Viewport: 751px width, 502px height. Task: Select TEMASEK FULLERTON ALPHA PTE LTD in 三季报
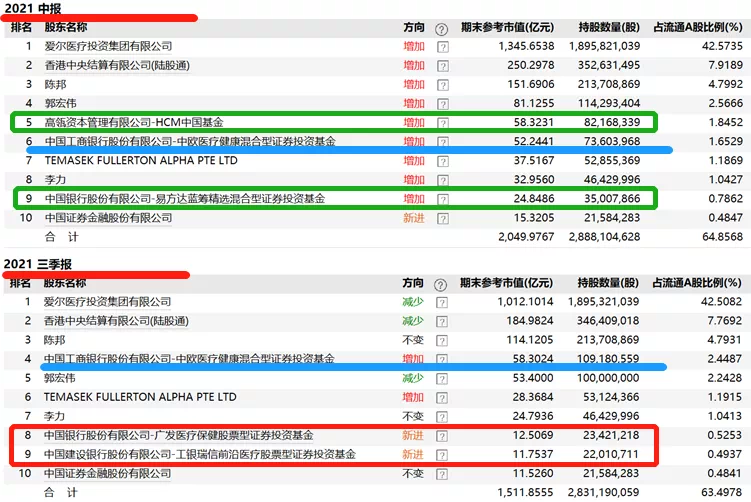(140, 398)
